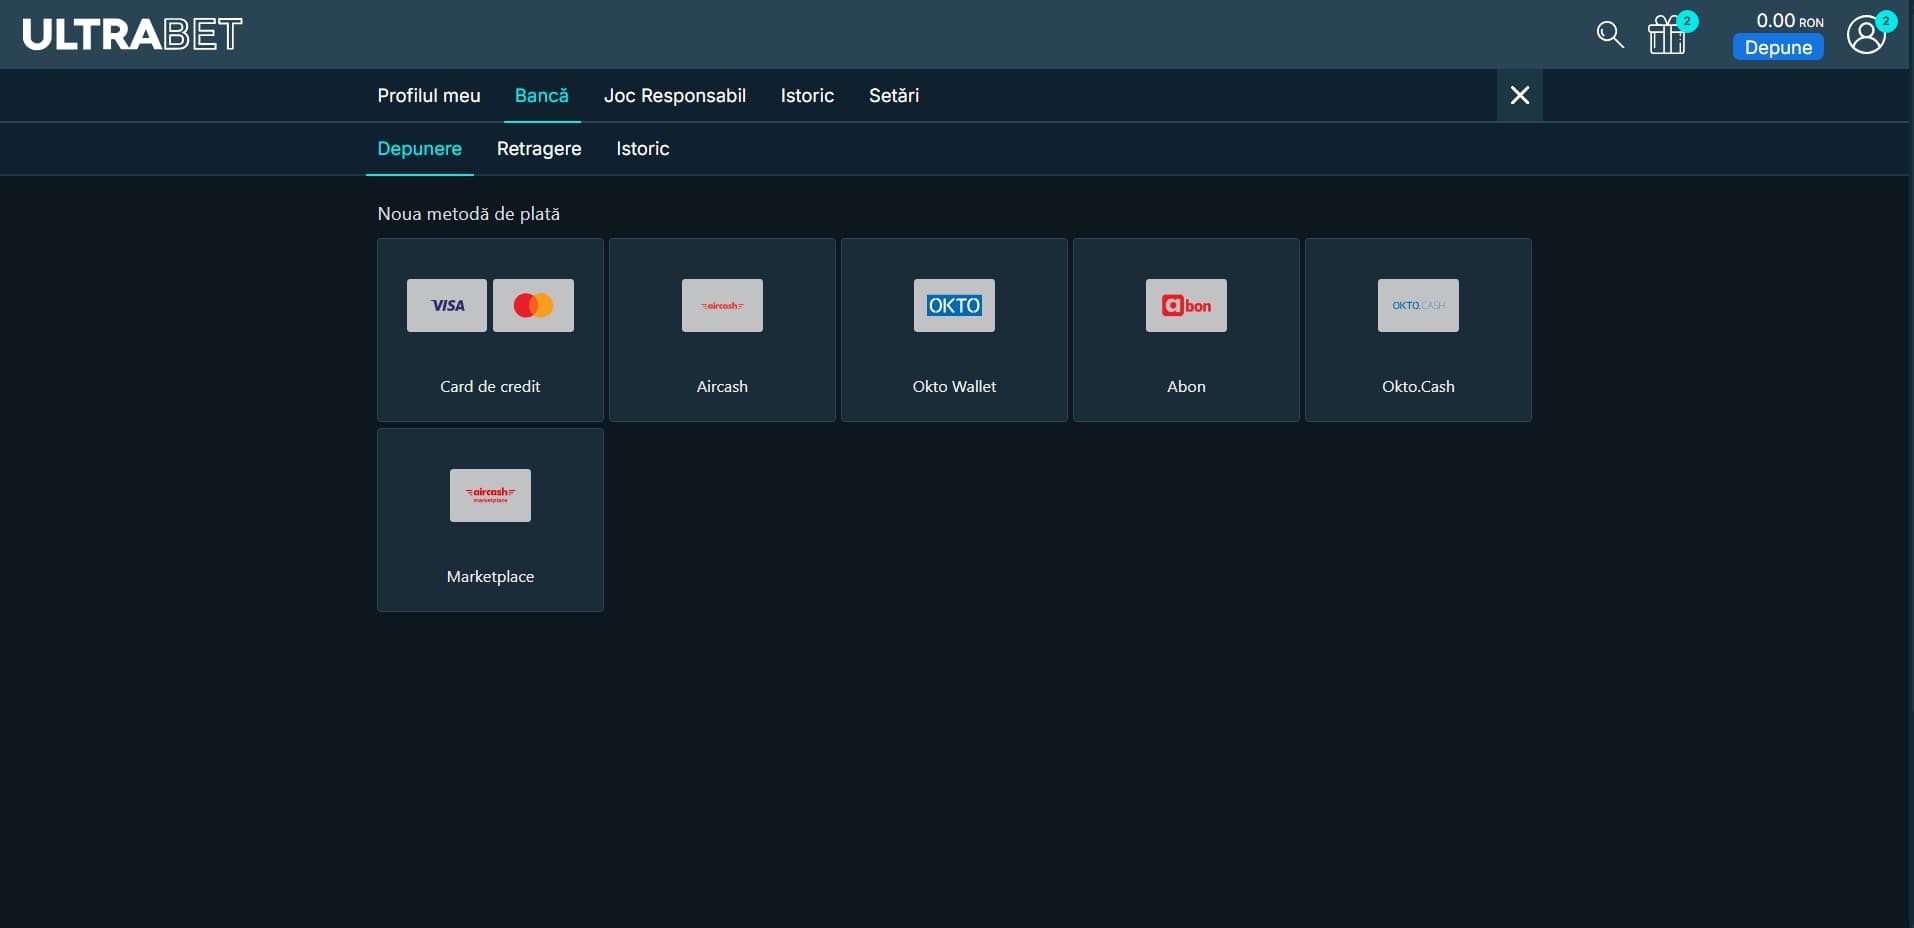The width and height of the screenshot is (1914, 928).
Task: Choose the Aircash payment label
Action: coord(722,386)
